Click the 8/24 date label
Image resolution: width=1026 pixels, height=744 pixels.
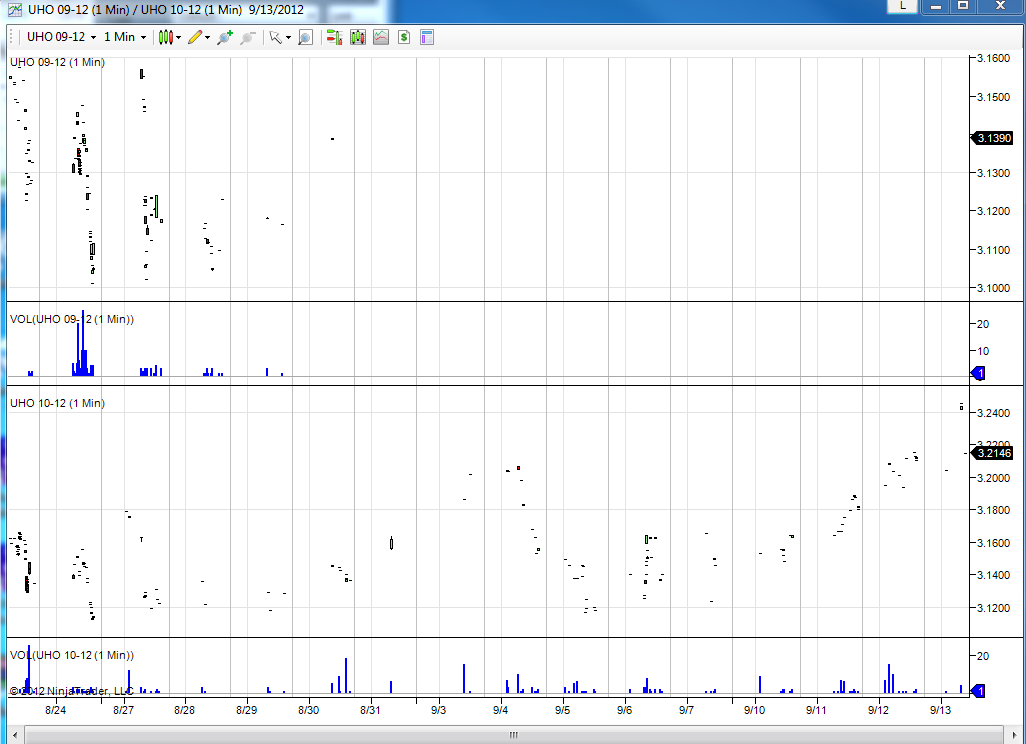point(56,710)
